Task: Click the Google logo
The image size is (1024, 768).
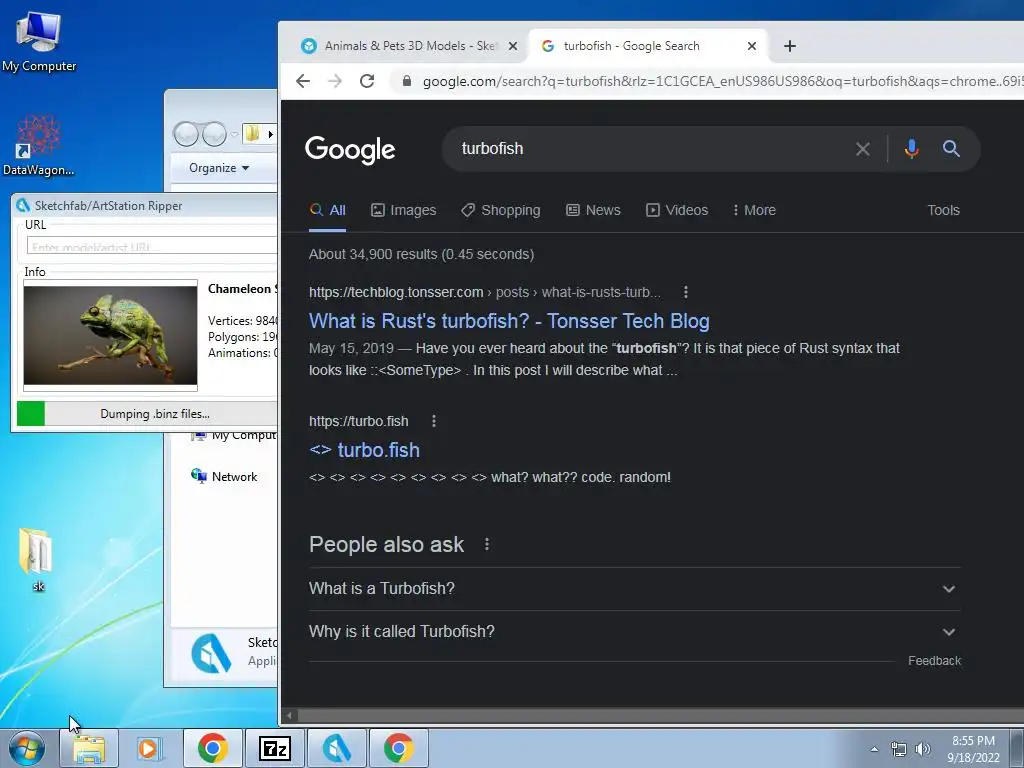Action: 350,150
